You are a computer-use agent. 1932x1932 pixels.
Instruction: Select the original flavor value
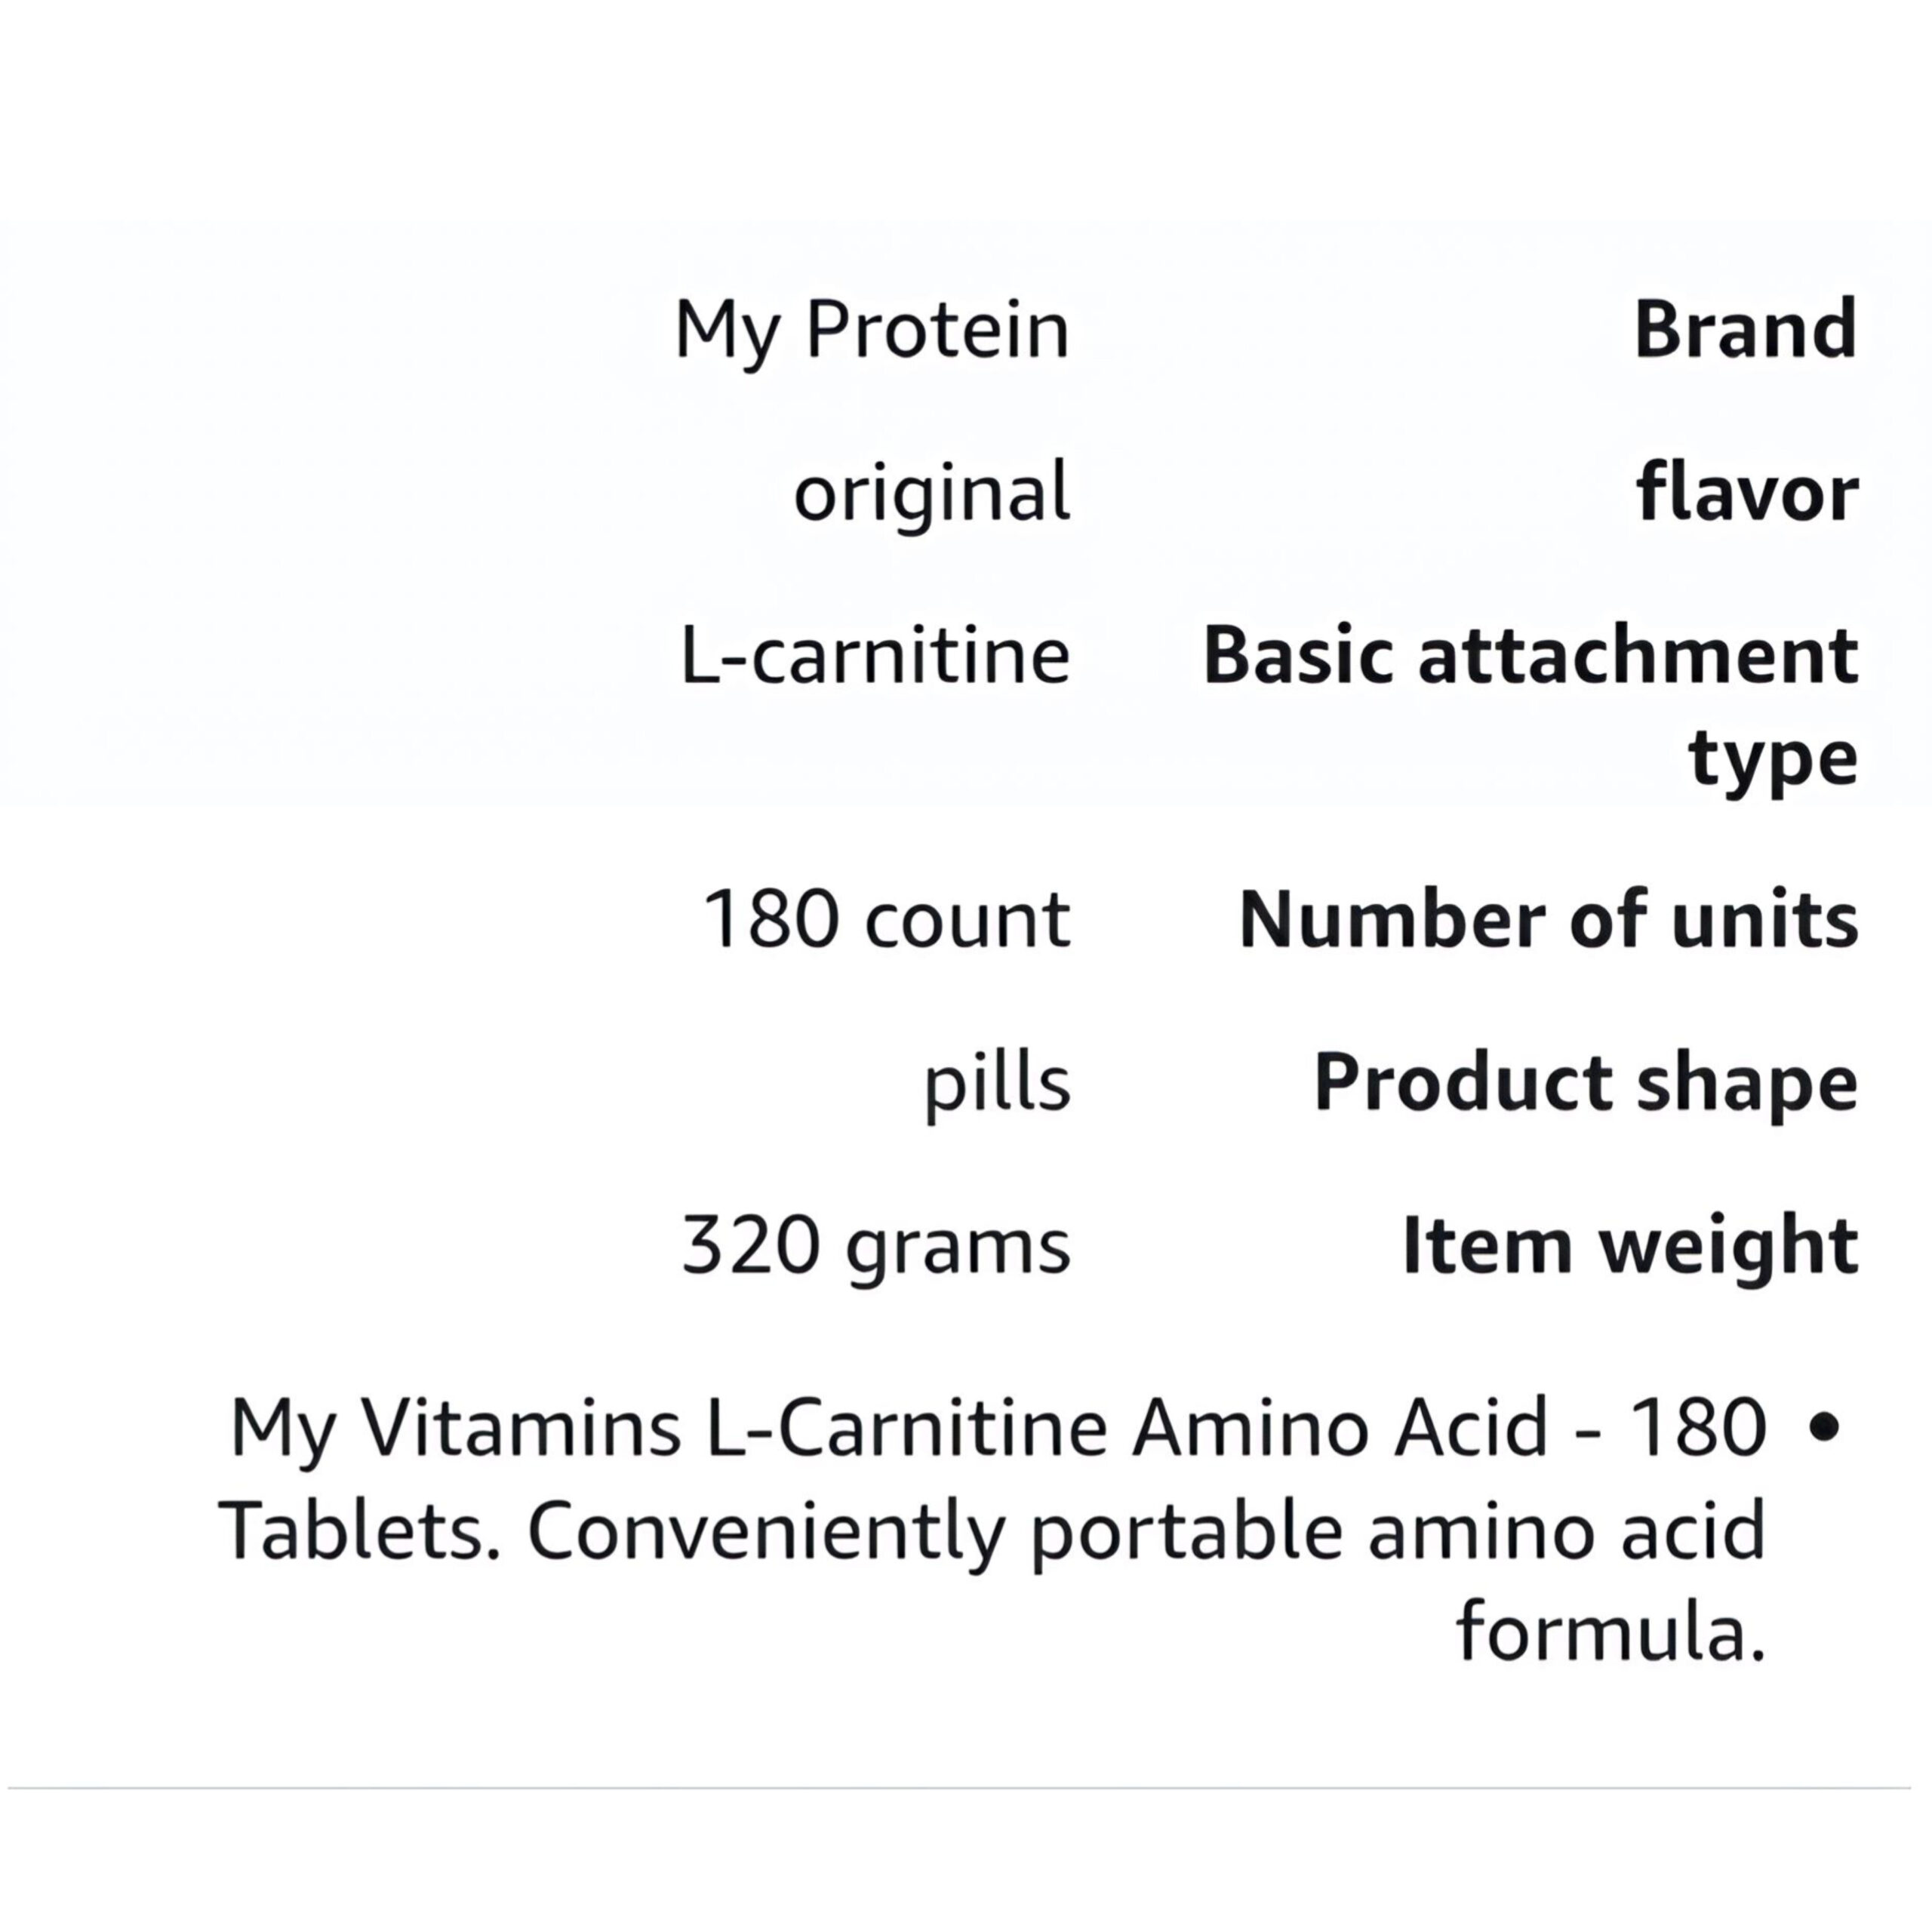931,493
